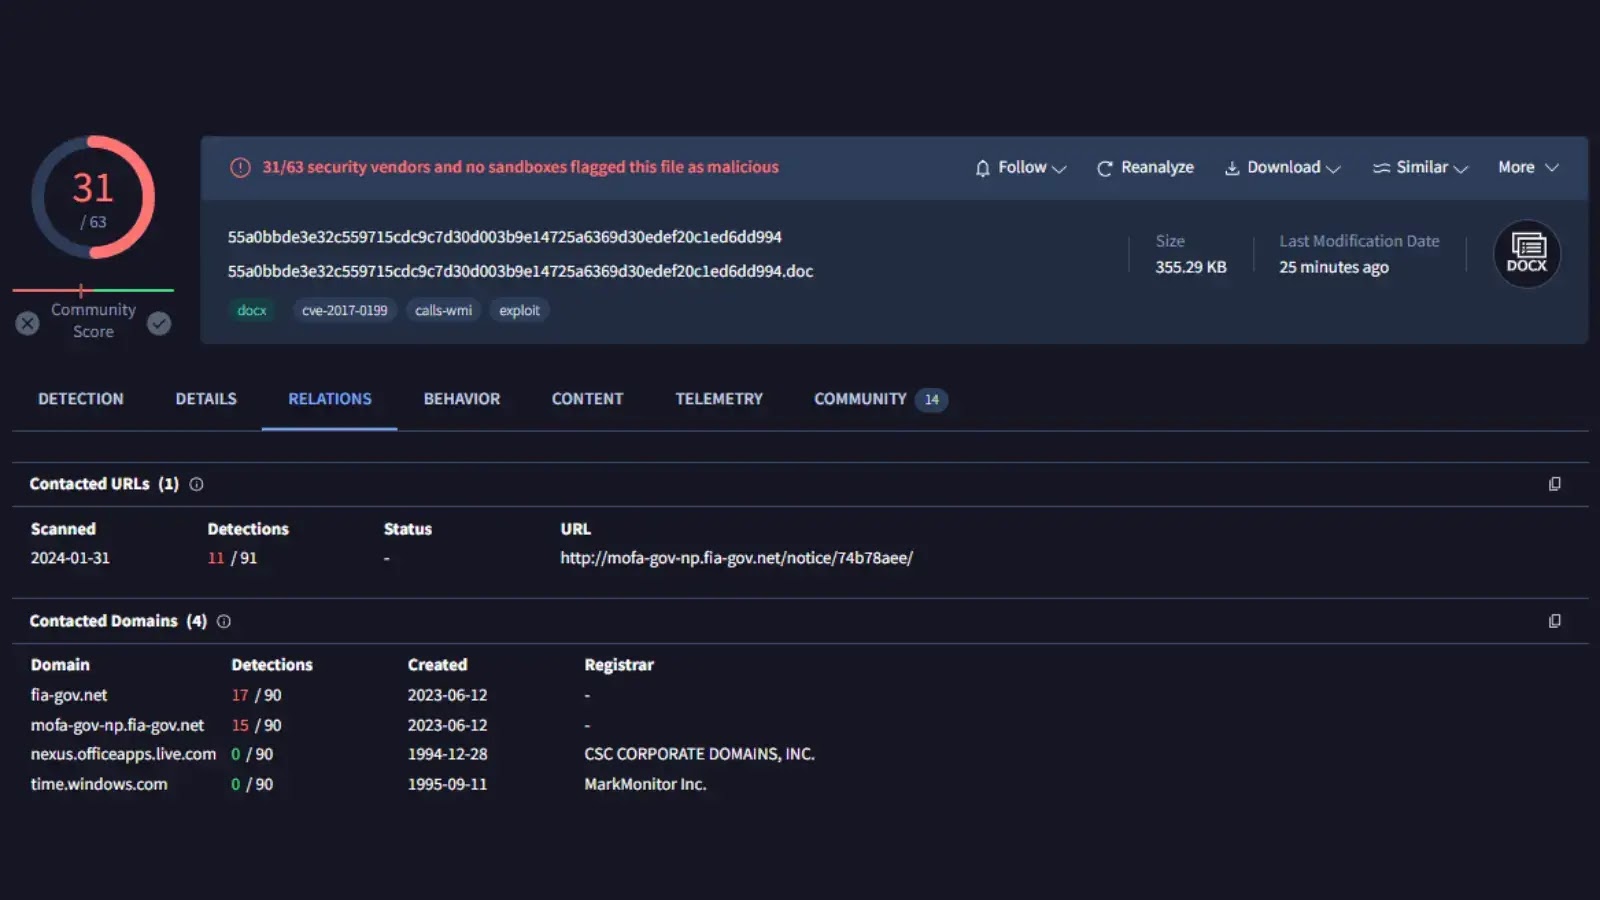The image size is (1600, 900).
Task: Click the 11 / 91 URL detections
Action: (x=232, y=558)
